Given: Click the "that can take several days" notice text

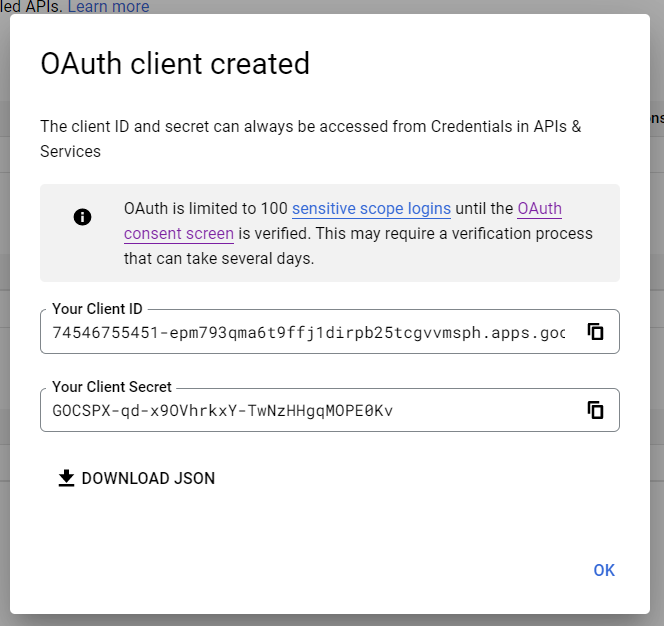Looking at the screenshot, I should click(219, 258).
